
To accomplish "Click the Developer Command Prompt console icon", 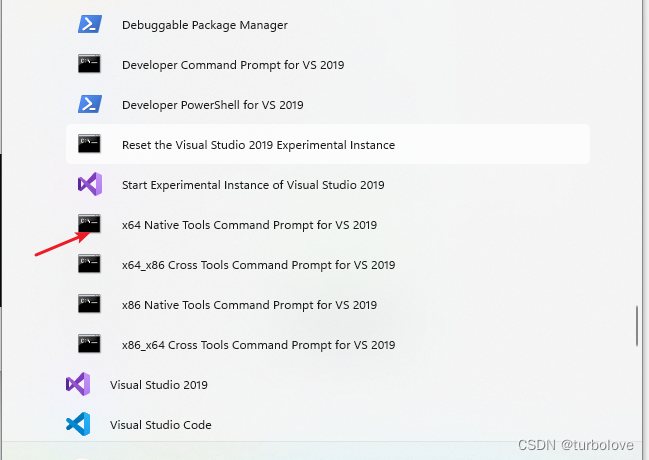I will pyautogui.click(x=89, y=64).
